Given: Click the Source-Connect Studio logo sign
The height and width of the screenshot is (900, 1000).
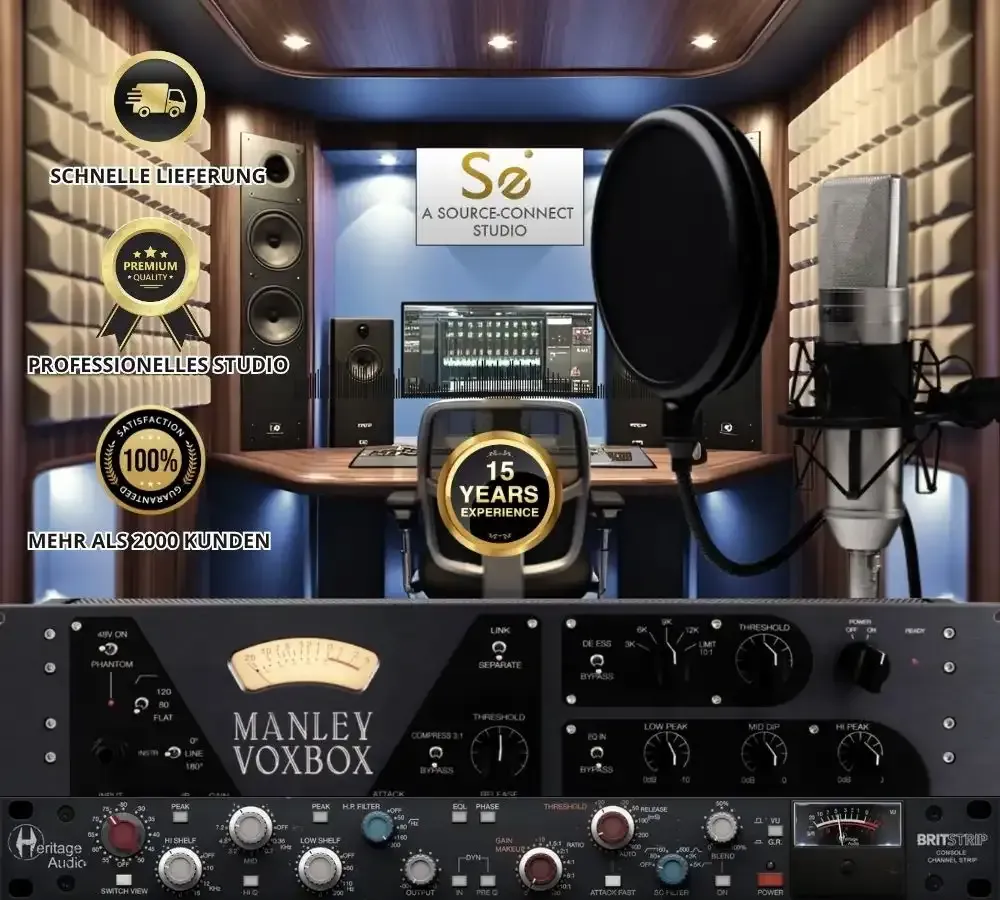Looking at the screenshot, I should click(x=499, y=196).
